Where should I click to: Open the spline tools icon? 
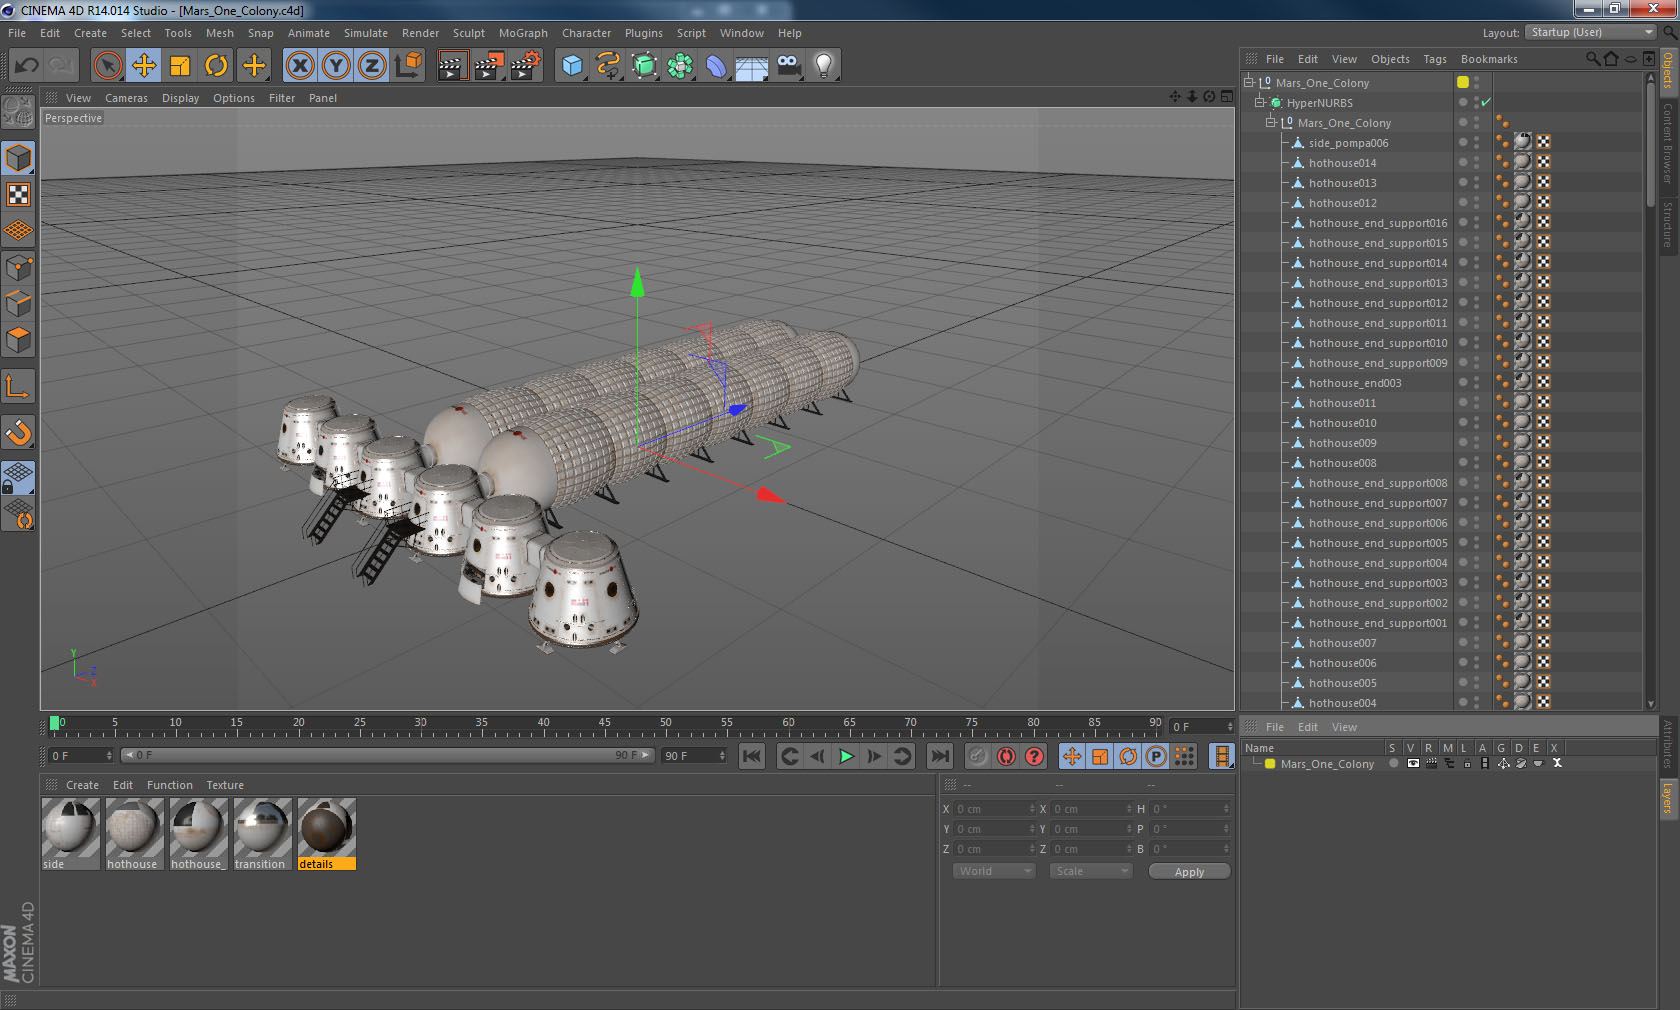point(608,66)
